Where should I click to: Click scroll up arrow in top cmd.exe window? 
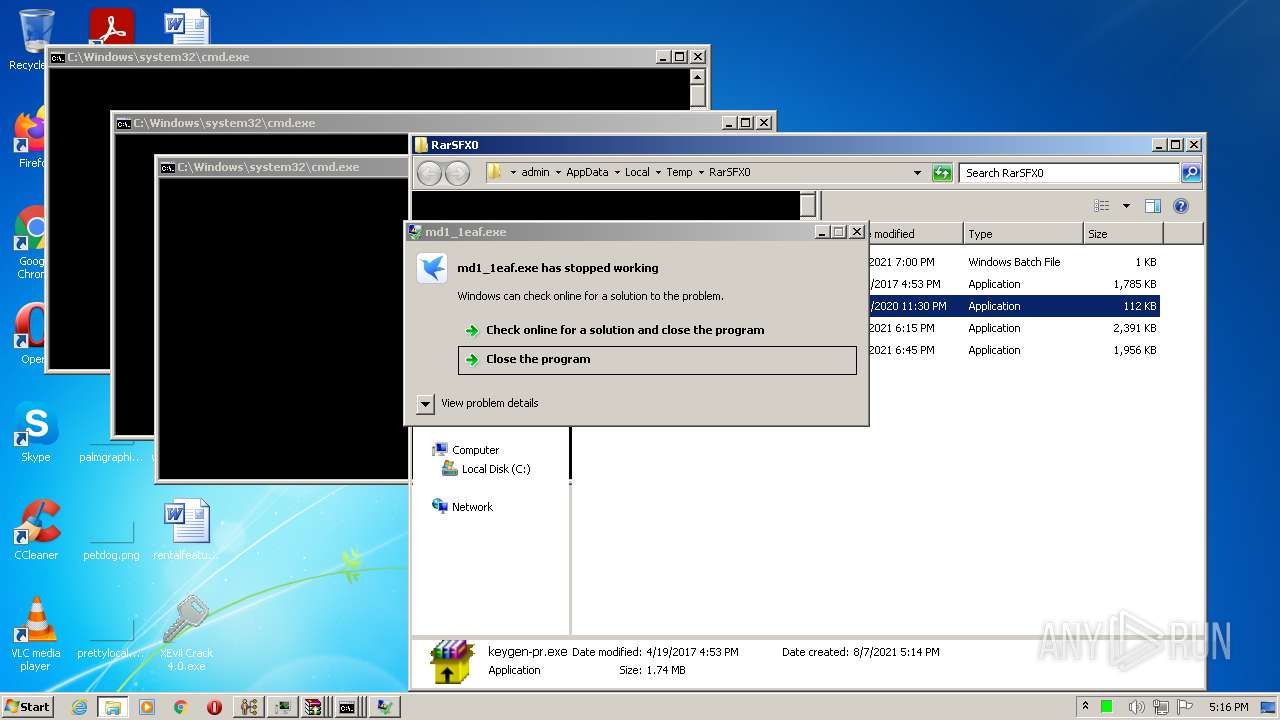(x=698, y=77)
